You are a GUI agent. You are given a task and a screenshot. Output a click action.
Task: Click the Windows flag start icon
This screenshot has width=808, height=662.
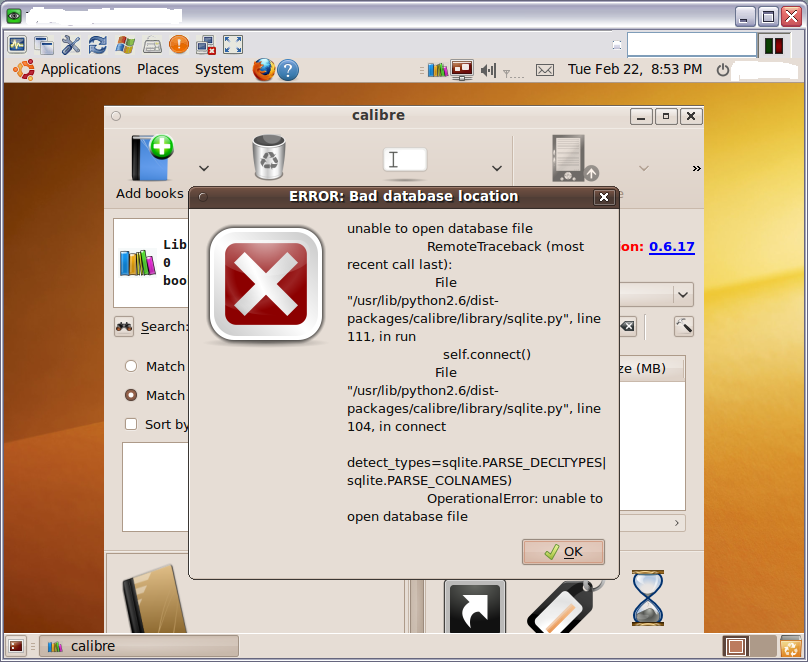point(125,45)
